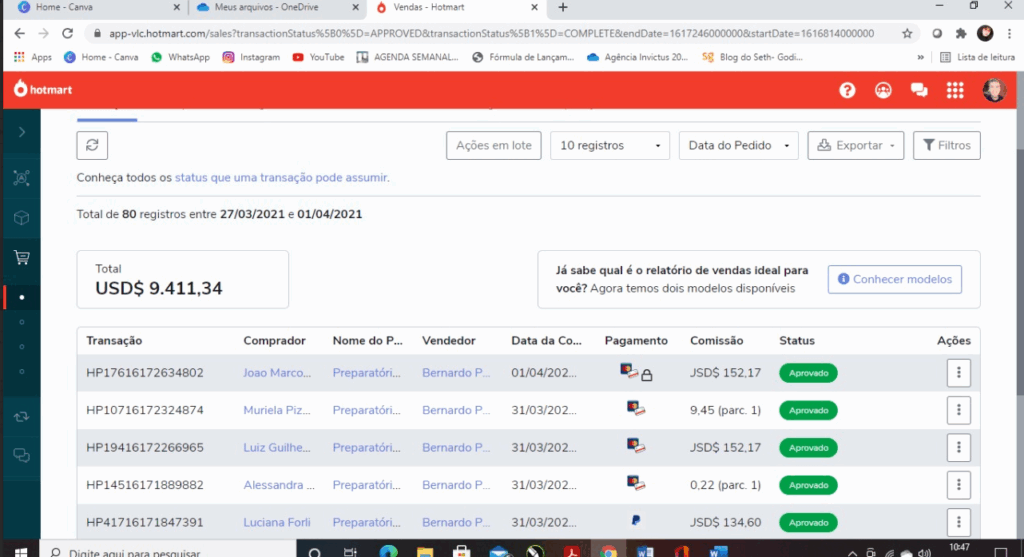
Task: Open actions menu for HP19416172266965
Action: click(x=959, y=447)
